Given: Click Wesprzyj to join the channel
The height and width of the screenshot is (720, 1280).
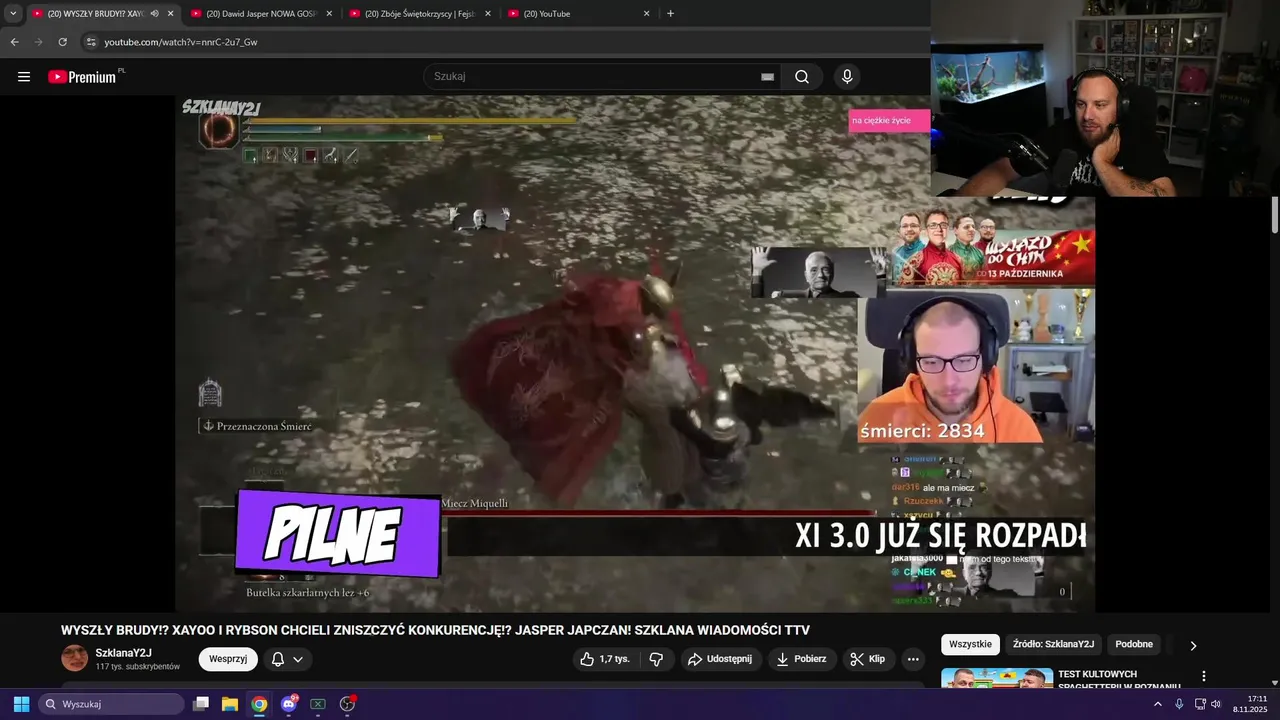Looking at the screenshot, I should 228,659.
